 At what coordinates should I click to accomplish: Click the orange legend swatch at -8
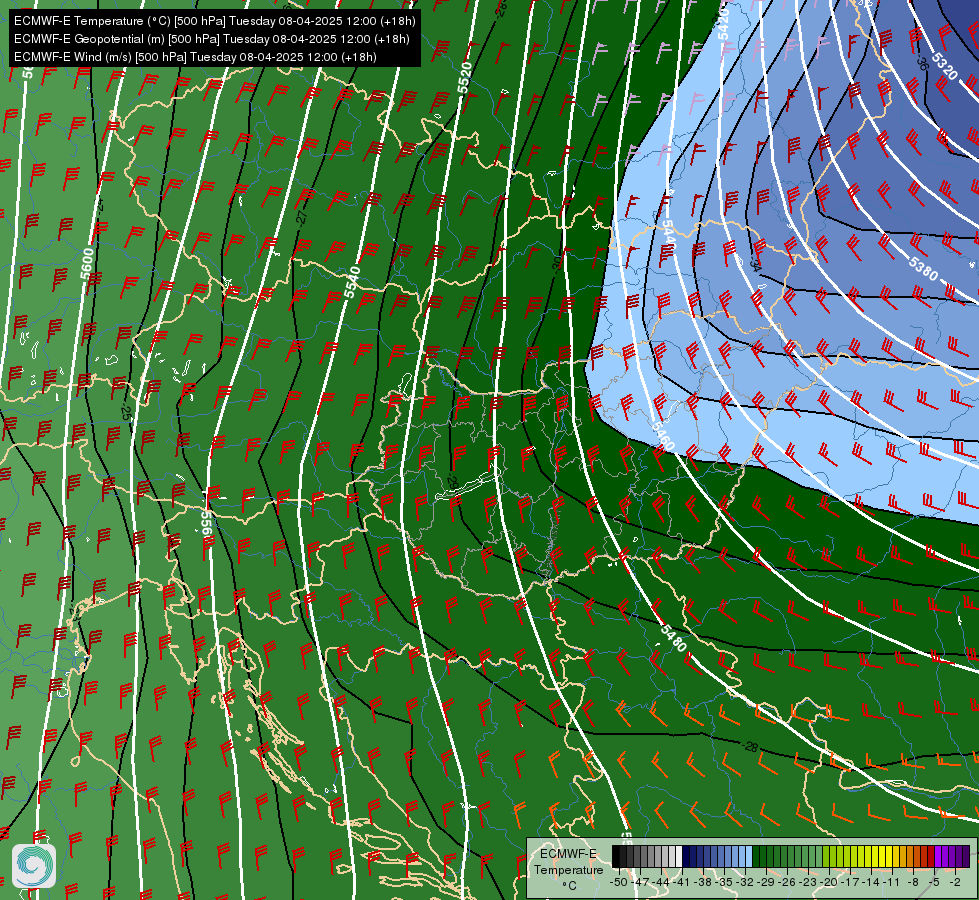coord(917,856)
